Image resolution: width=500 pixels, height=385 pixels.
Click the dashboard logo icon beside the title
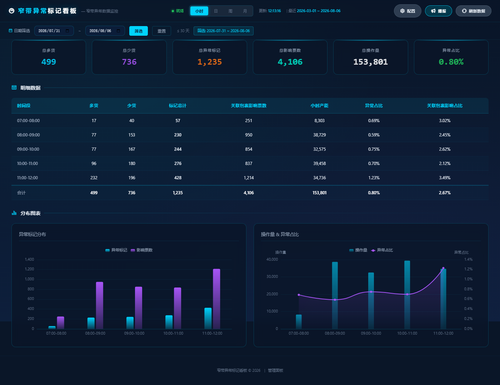pos(11,11)
